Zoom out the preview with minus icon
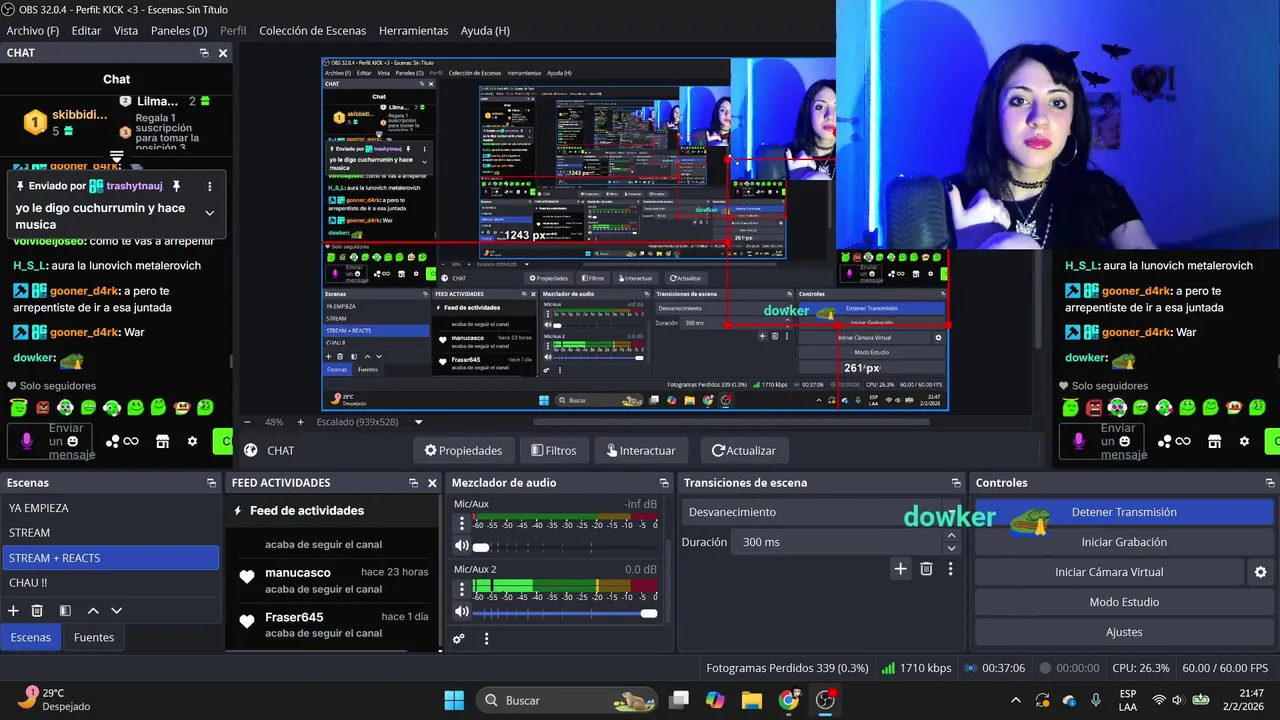1280x720 pixels. (x=248, y=422)
